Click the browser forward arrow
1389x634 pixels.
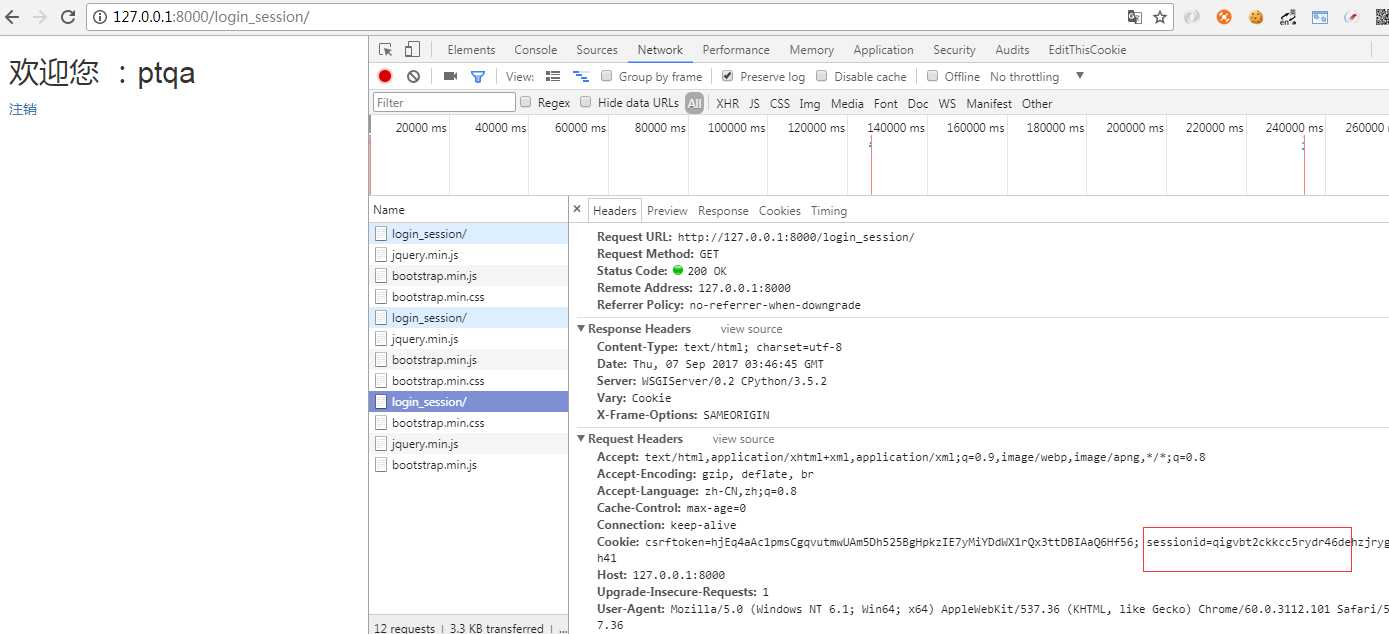coord(41,17)
